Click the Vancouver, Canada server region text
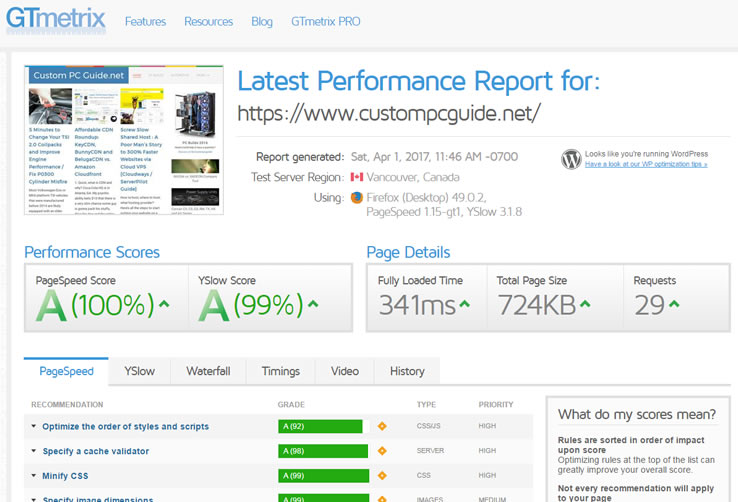 coord(413,177)
